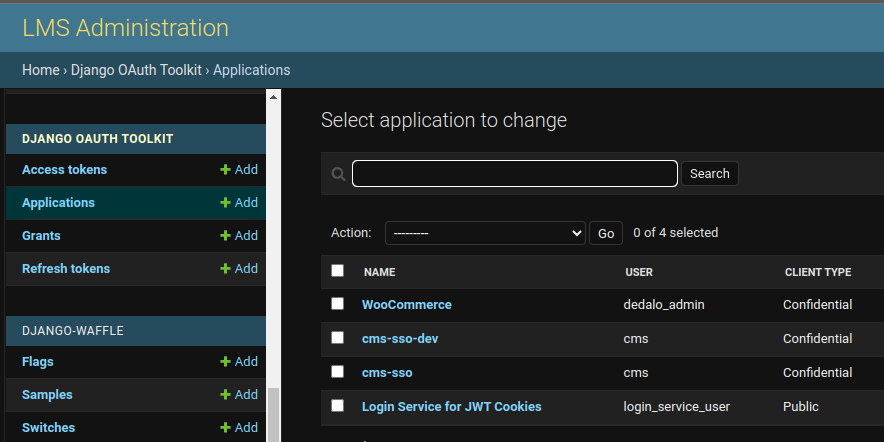884x442 pixels.
Task: Click the login_service_user cell
Action: tap(677, 406)
